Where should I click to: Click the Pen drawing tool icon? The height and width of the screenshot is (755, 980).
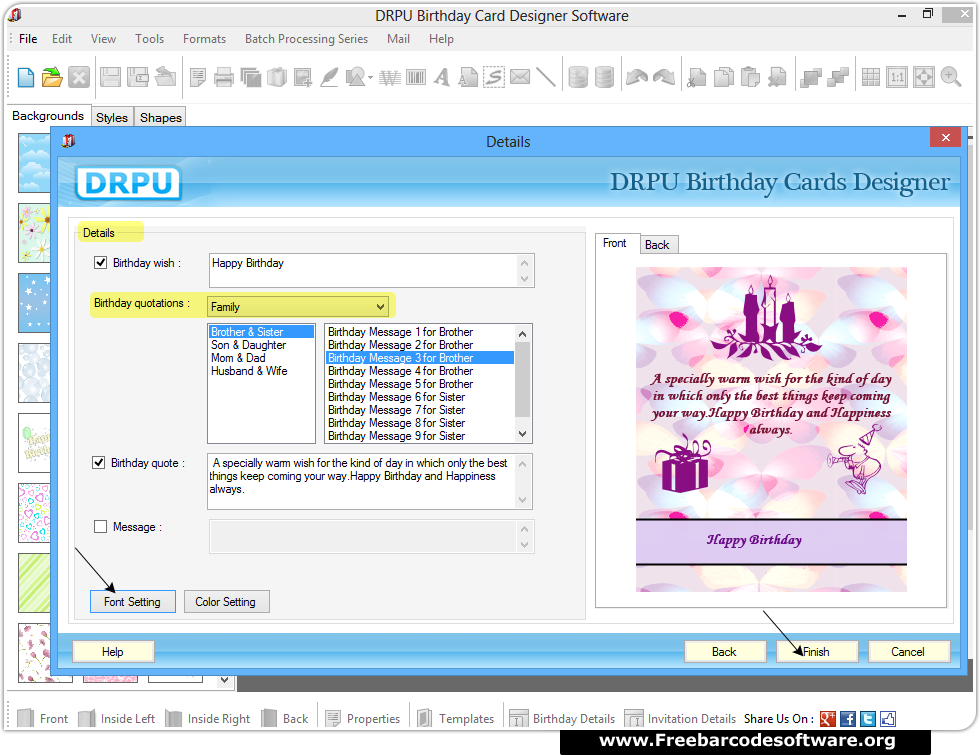coord(329,78)
